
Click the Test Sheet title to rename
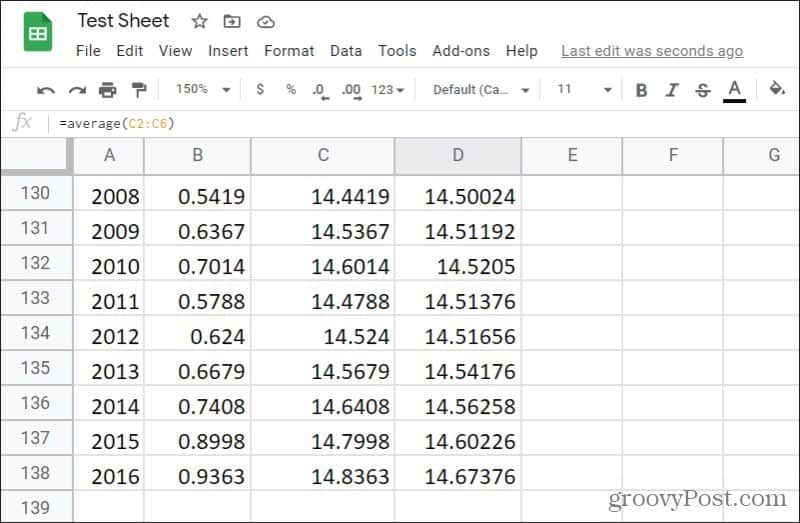[x=123, y=20]
